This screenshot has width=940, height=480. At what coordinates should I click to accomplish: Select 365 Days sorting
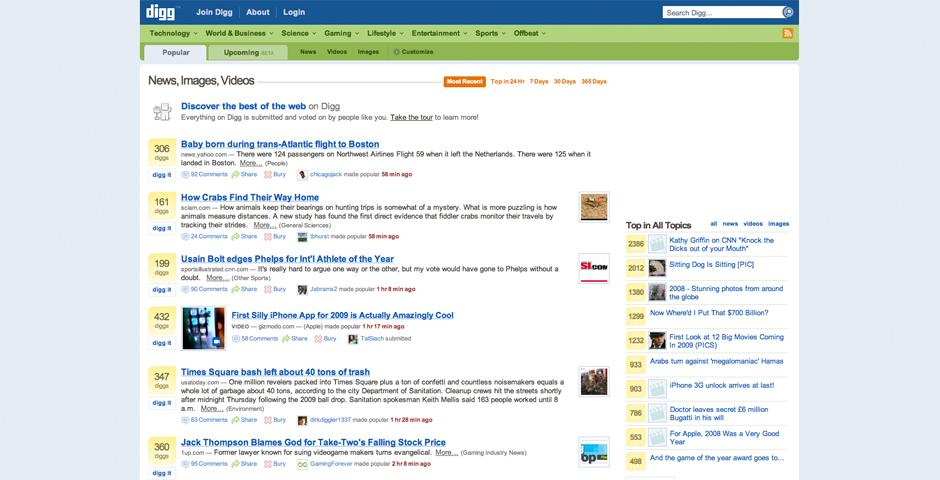pyautogui.click(x=593, y=81)
